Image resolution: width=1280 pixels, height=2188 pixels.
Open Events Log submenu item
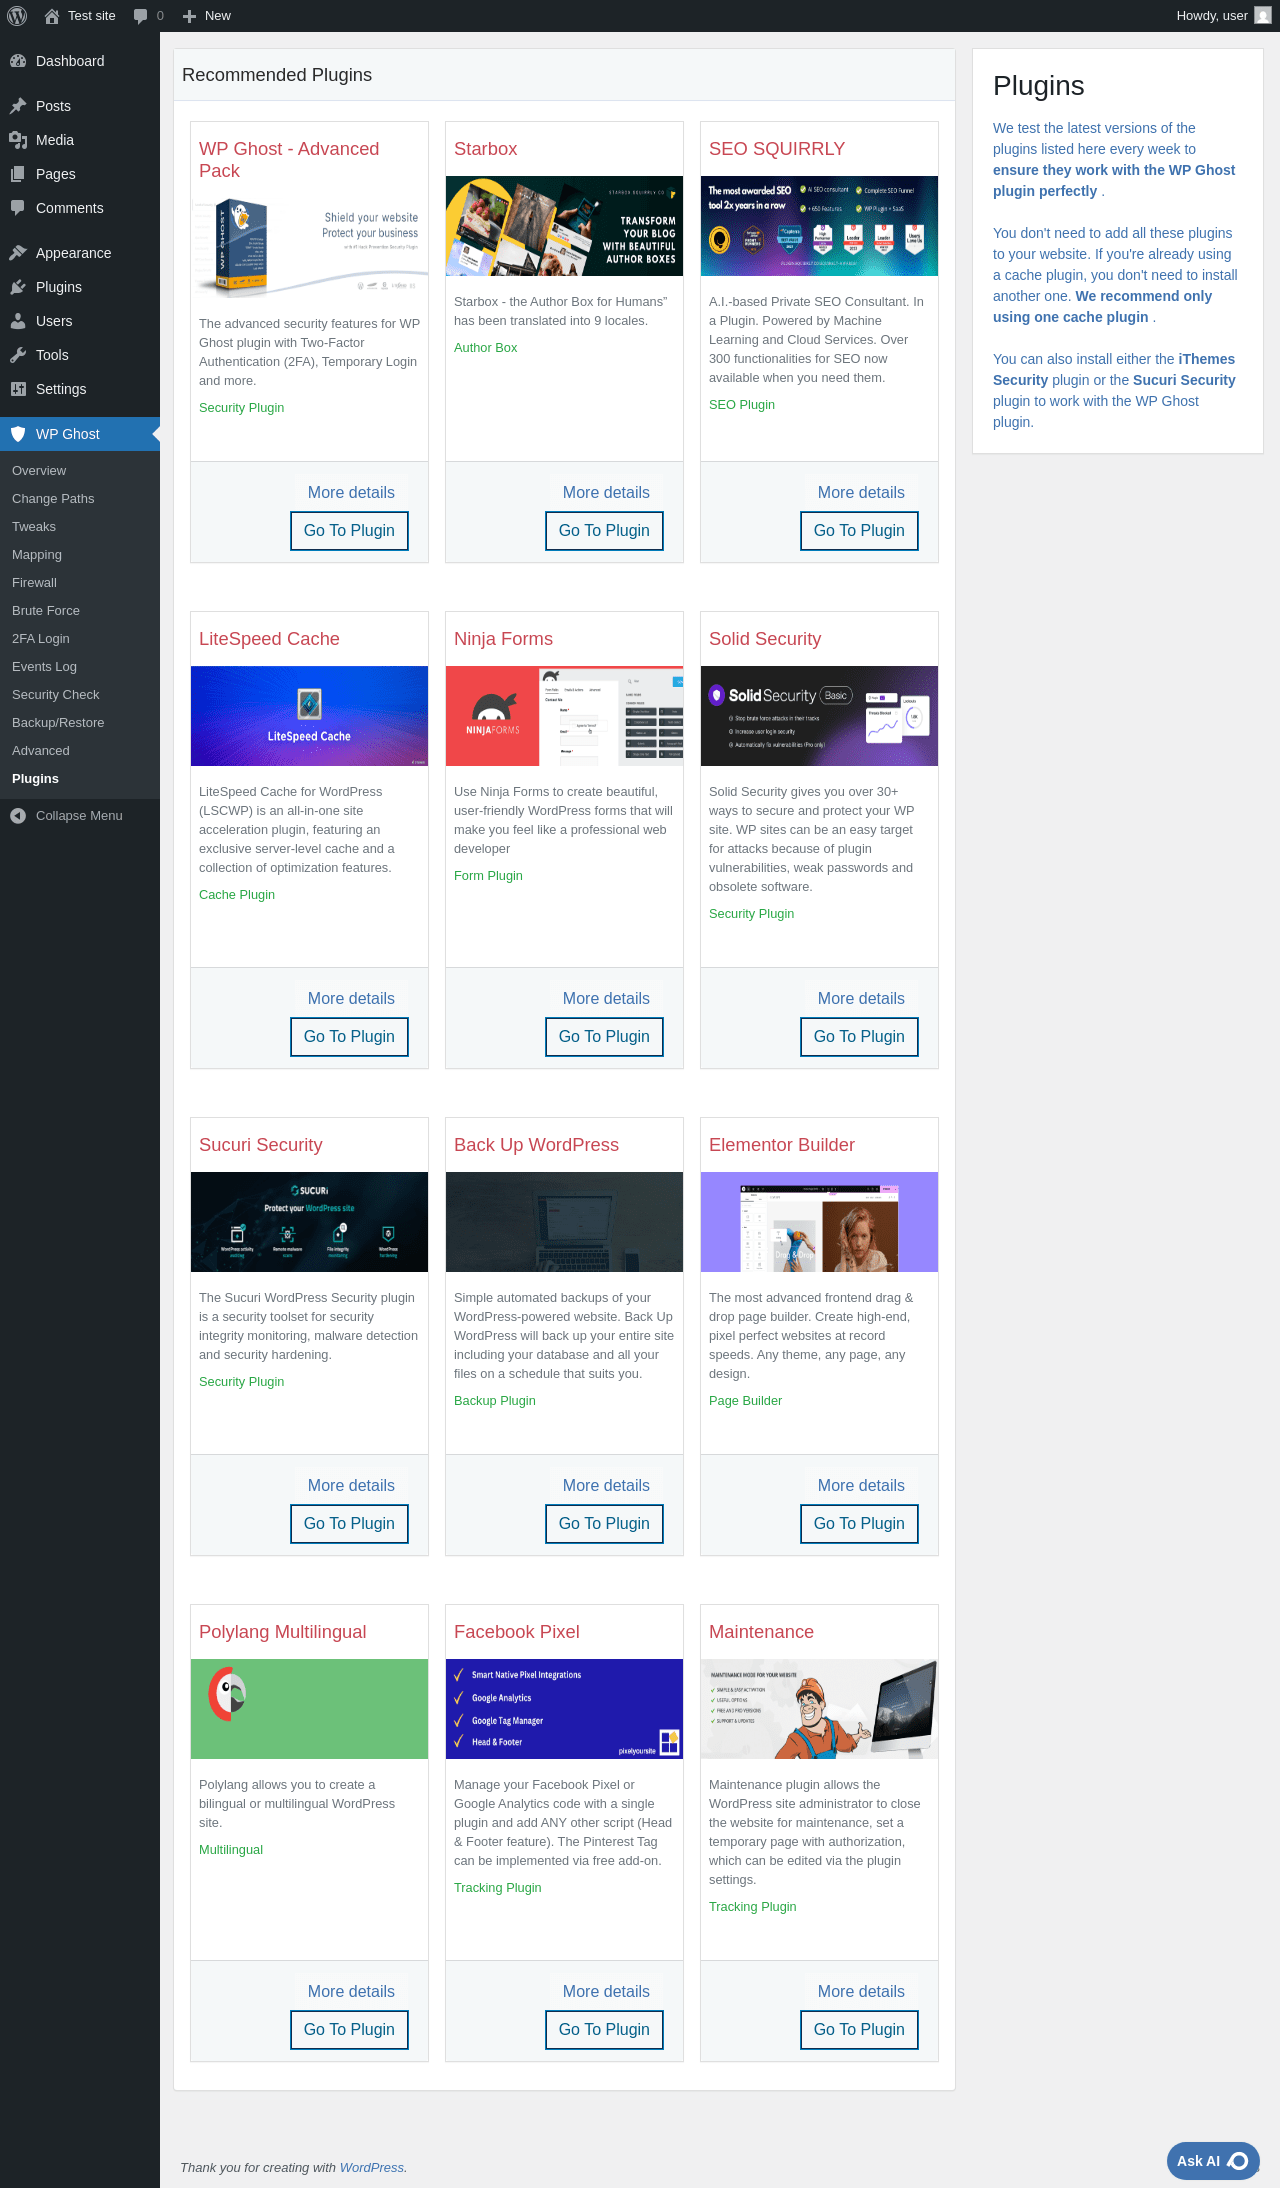[44, 667]
